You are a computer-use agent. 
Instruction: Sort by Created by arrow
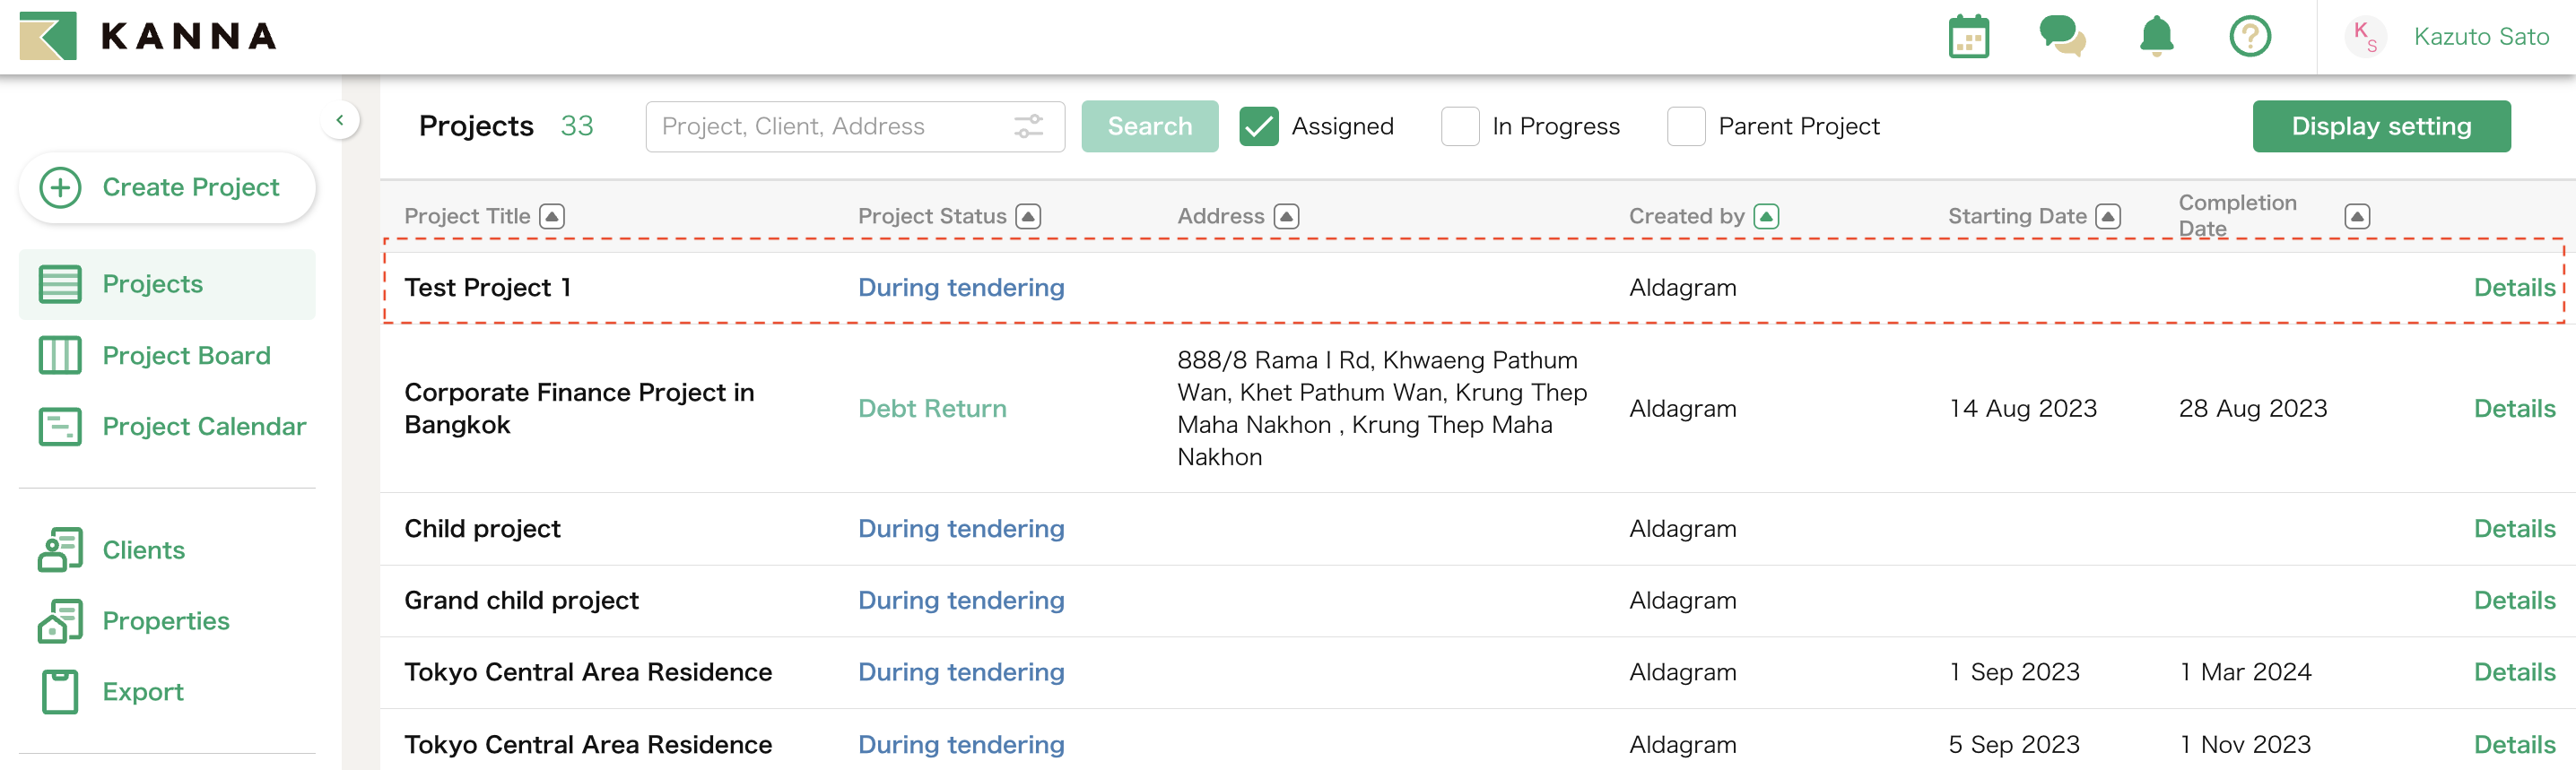pyautogui.click(x=1766, y=216)
